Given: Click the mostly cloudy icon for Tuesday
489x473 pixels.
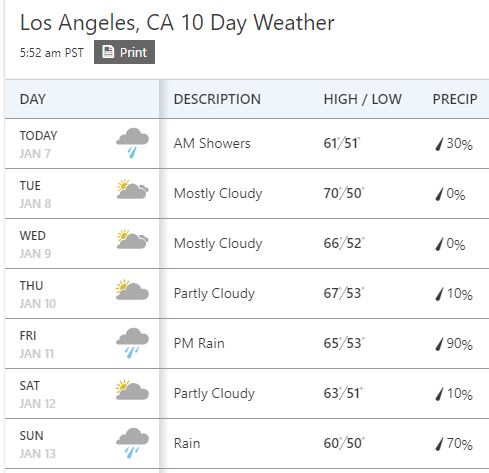Looking at the screenshot, I should (x=132, y=189).
